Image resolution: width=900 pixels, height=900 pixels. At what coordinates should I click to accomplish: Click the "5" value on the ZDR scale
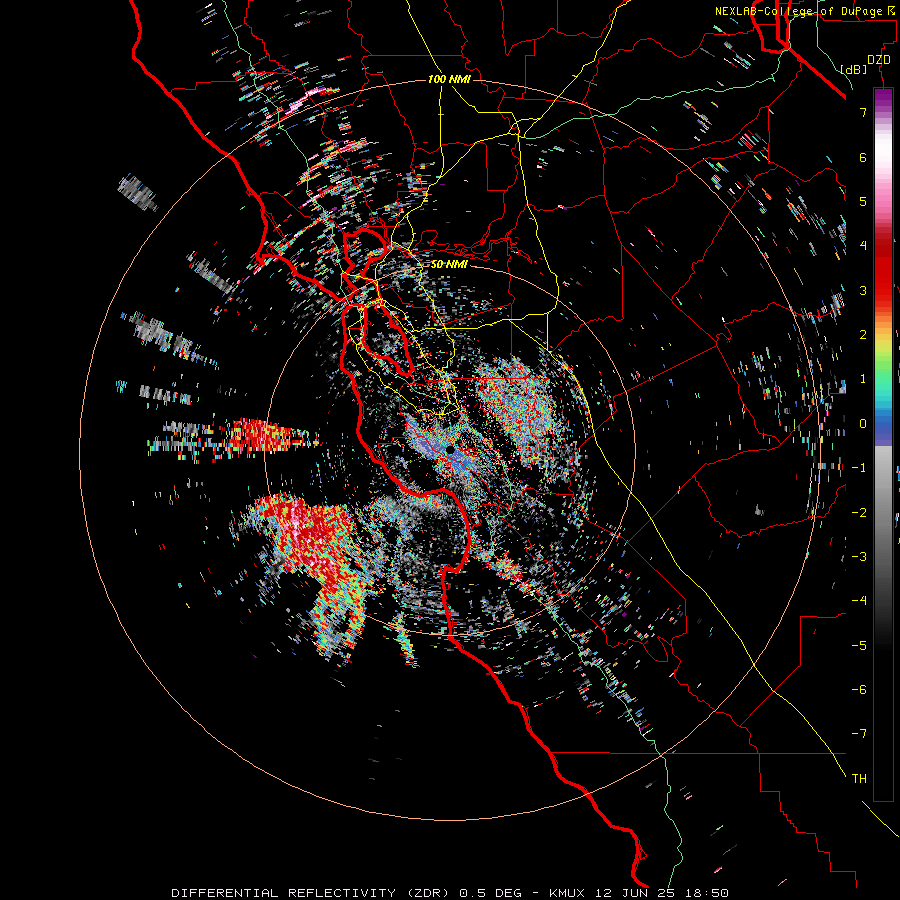pyautogui.click(x=863, y=201)
